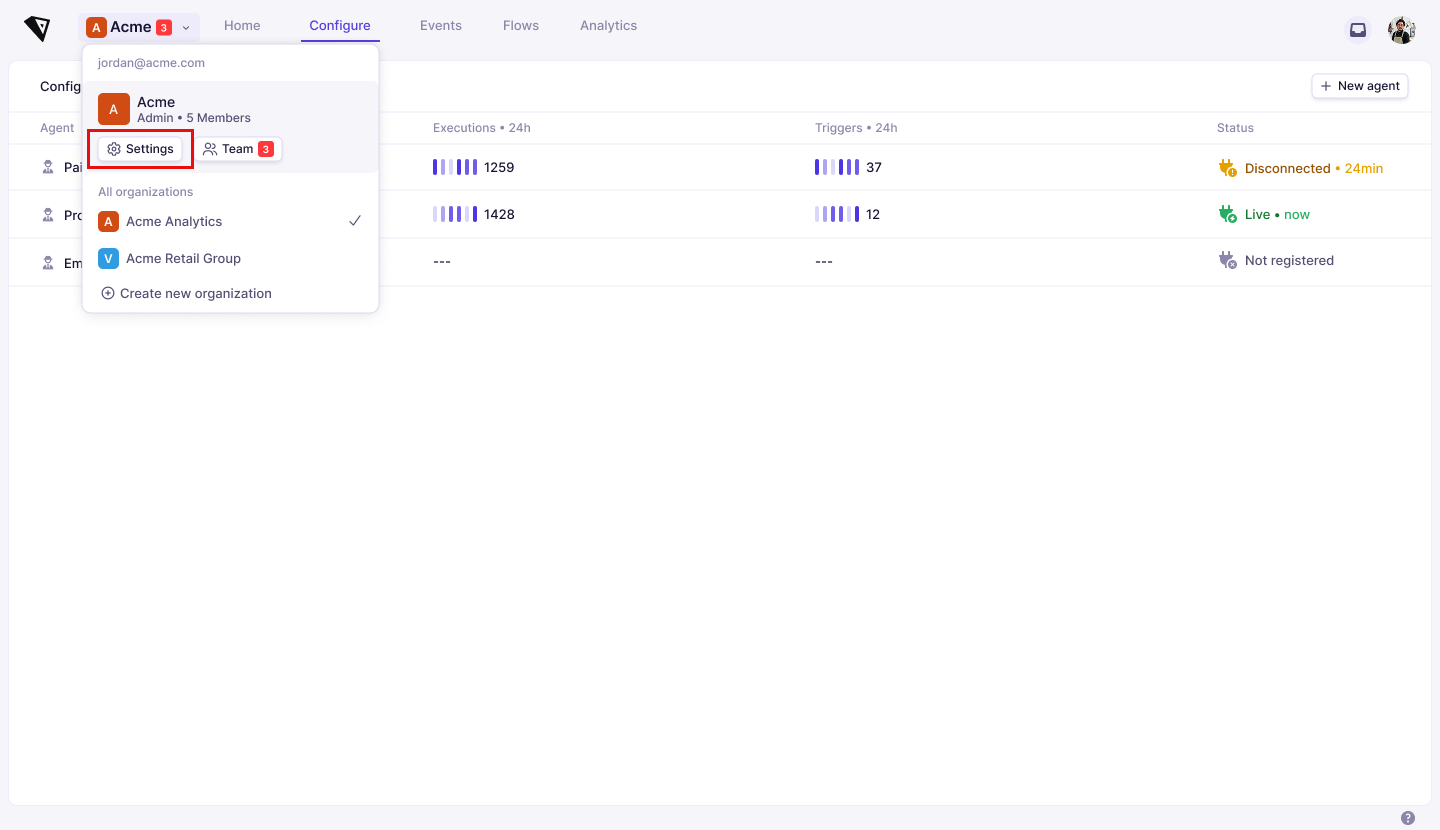Click the help question mark icon
This screenshot has width=1440, height=830.
pyautogui.click(x=1408, y=818)
